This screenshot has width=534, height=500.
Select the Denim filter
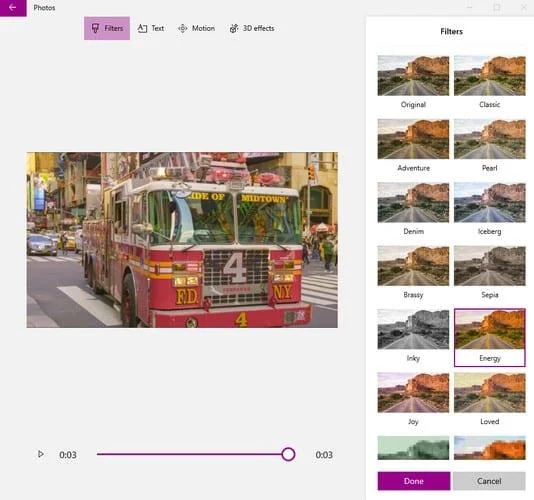413,202
